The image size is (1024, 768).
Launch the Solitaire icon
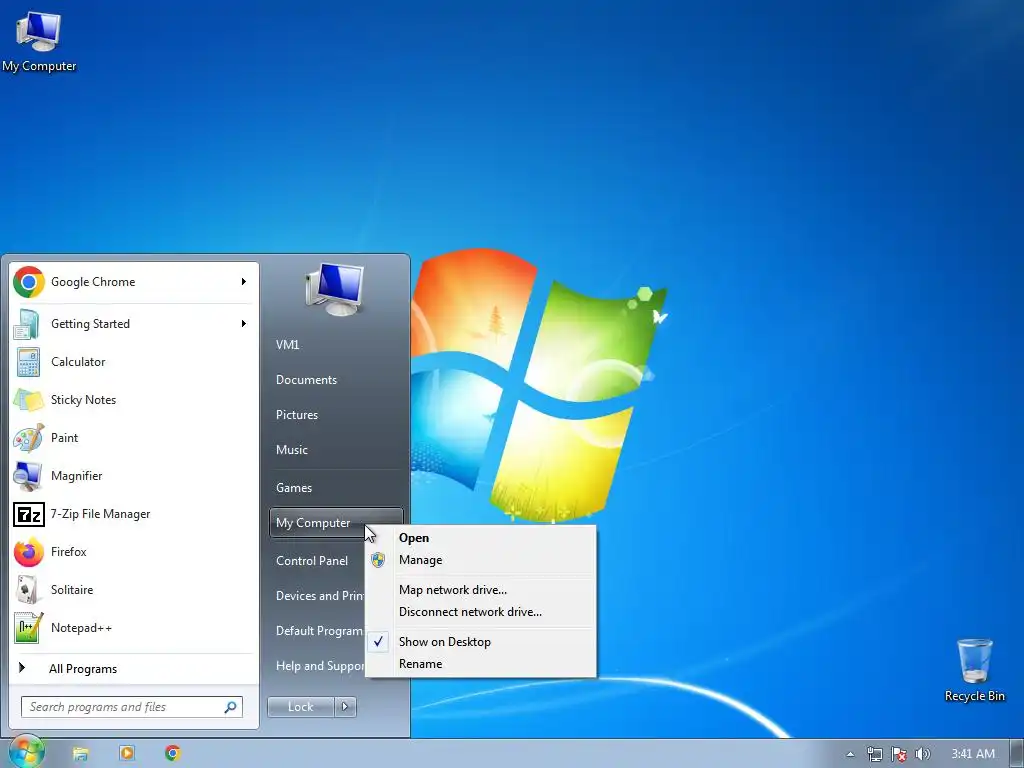coord(27,590)
